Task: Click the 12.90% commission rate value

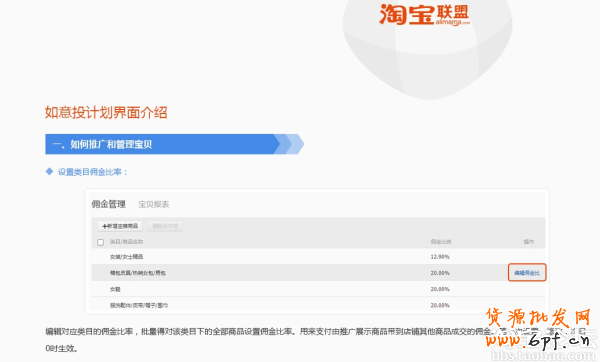Action: click(x=440, y=257)
